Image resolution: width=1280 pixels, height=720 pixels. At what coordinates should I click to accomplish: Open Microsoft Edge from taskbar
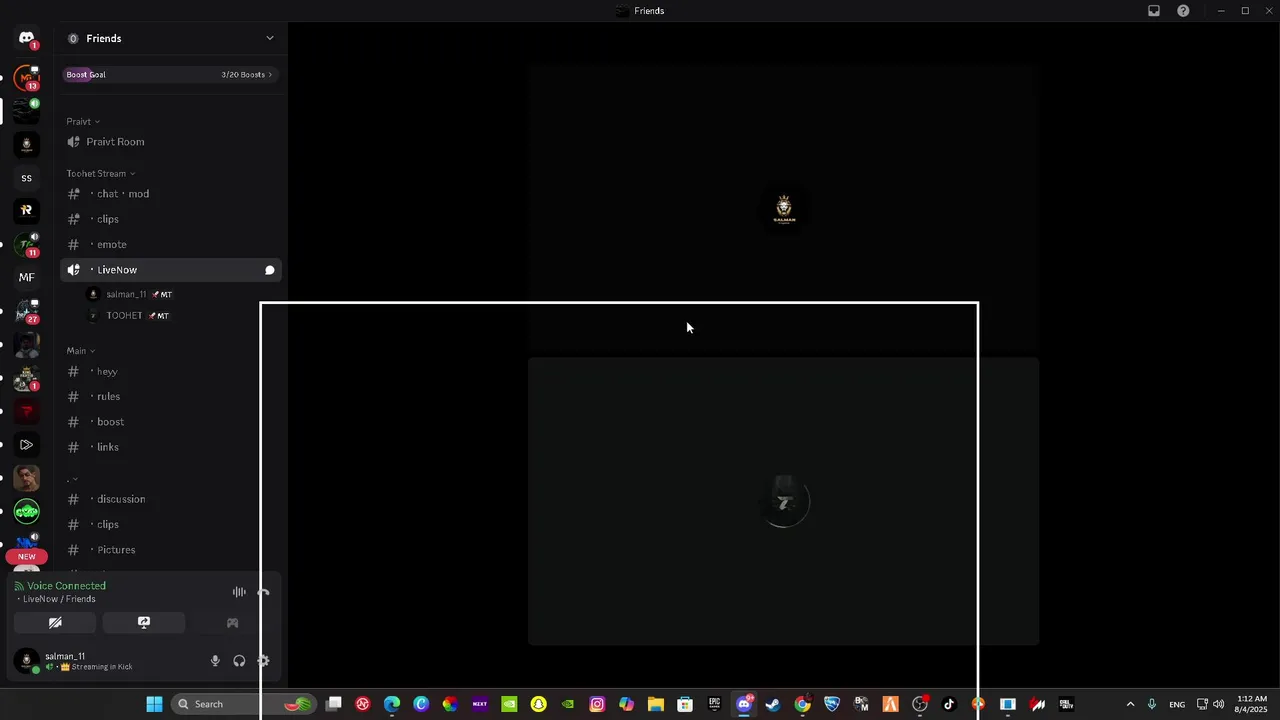tap(392, 704)
